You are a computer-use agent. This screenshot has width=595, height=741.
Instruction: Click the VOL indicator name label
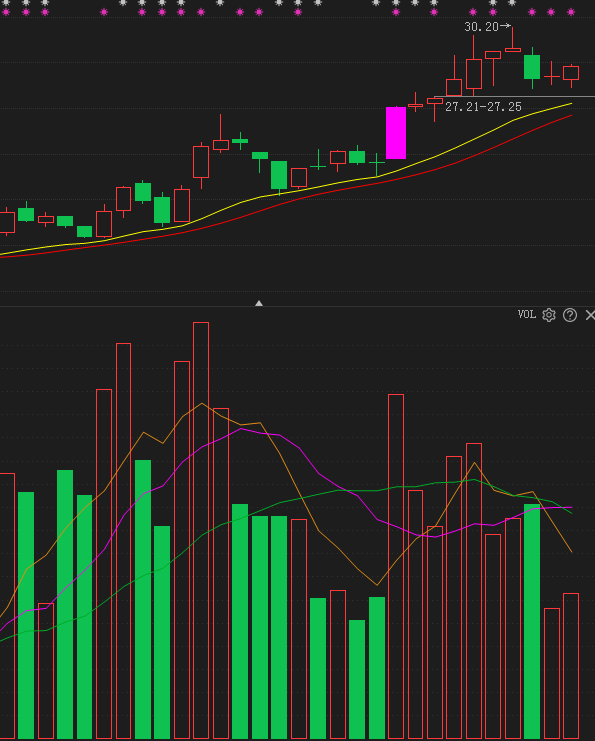526,314
